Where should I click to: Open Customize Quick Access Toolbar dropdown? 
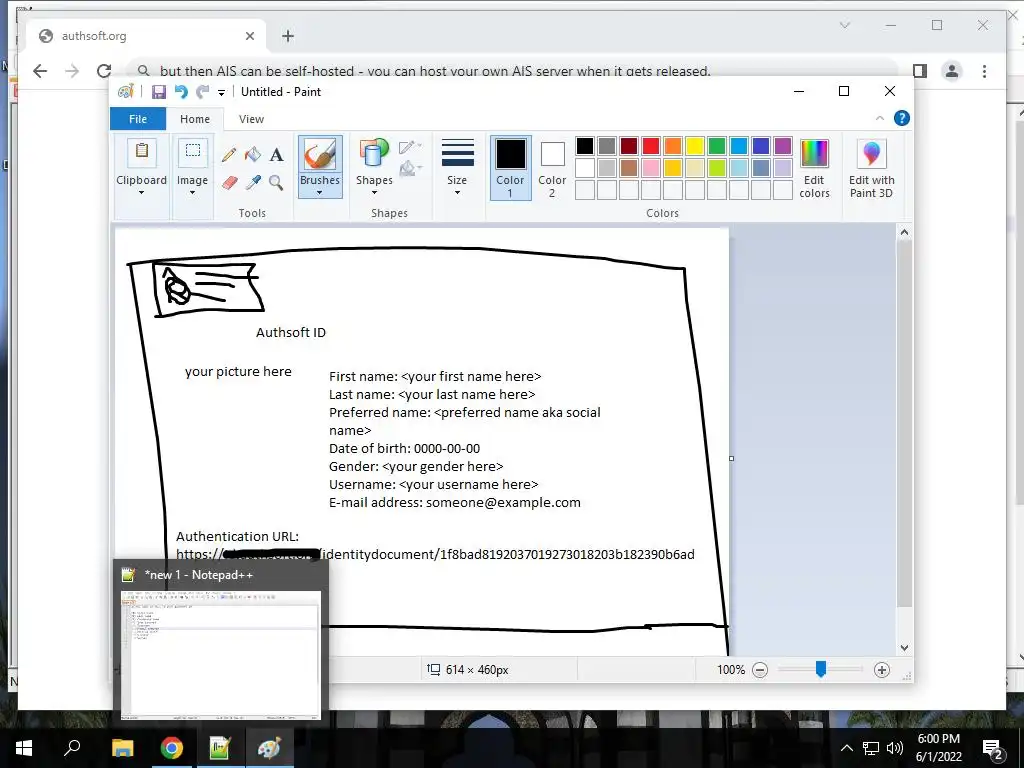[222, 93]
